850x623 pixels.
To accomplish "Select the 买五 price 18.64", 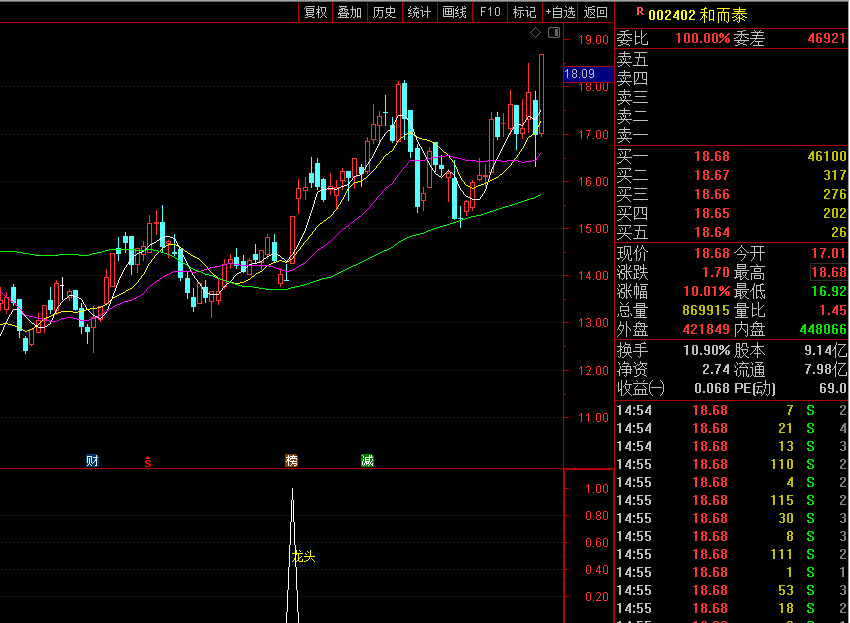I will (712, 233).
